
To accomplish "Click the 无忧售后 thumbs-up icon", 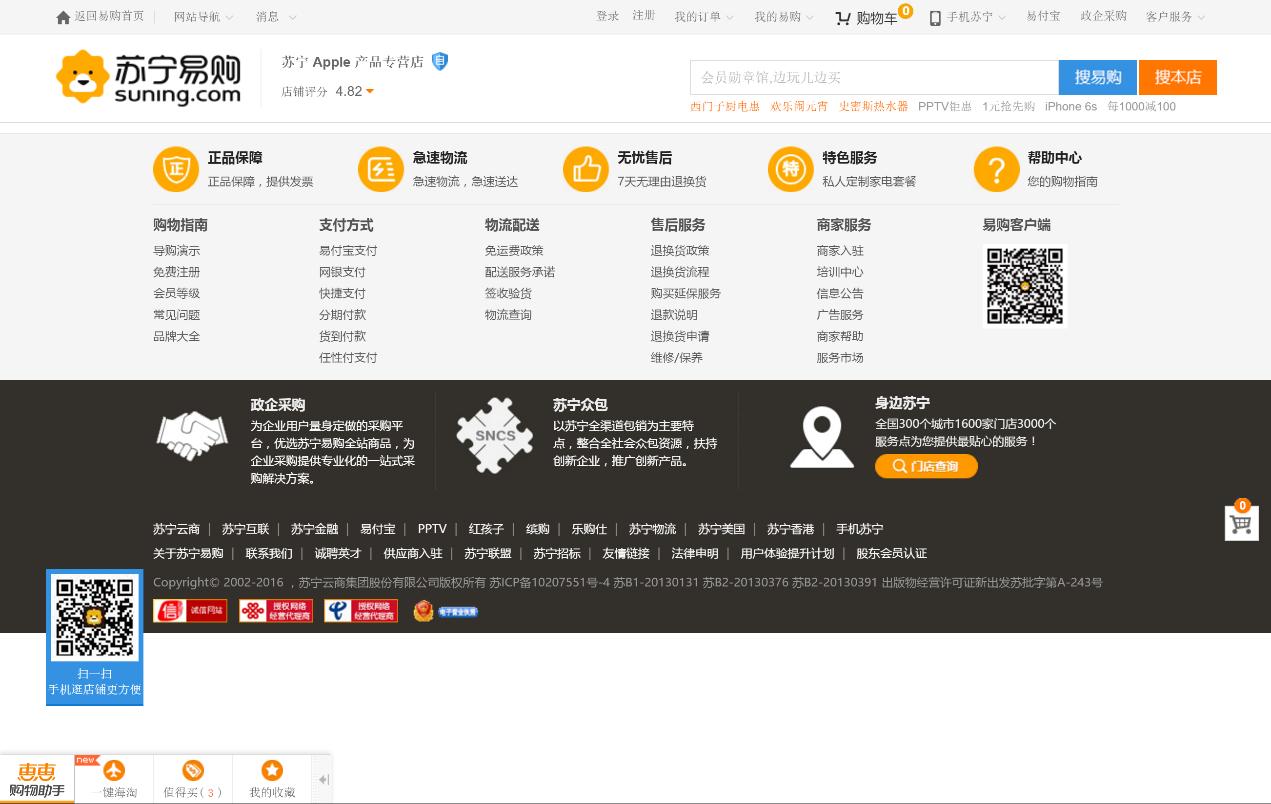I will coord(586,169).
